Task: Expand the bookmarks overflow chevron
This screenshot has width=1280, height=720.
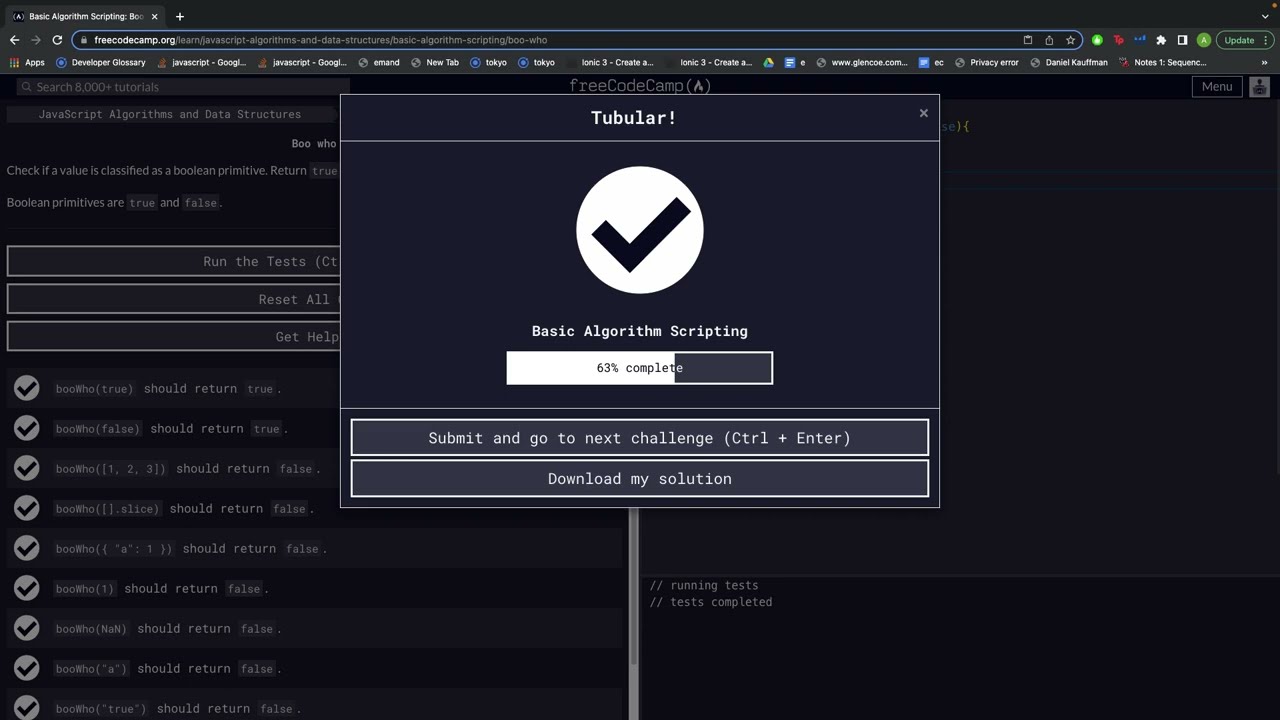Action: click(1264, 62)
